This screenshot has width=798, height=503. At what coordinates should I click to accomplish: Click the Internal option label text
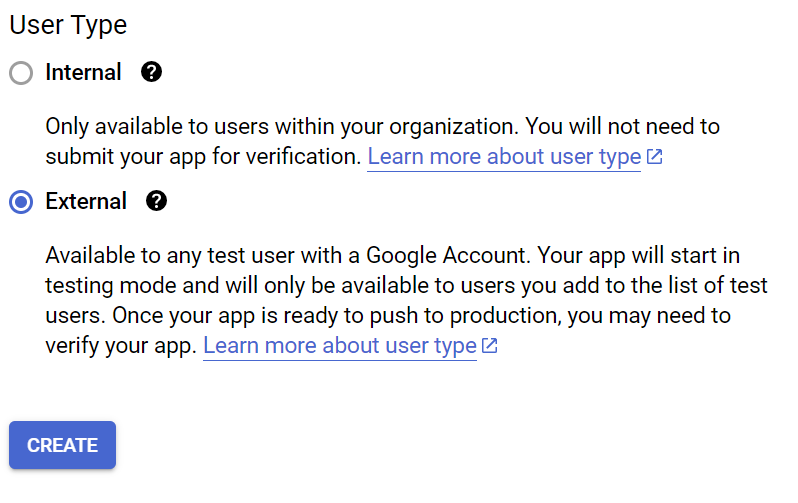(83, 73)
